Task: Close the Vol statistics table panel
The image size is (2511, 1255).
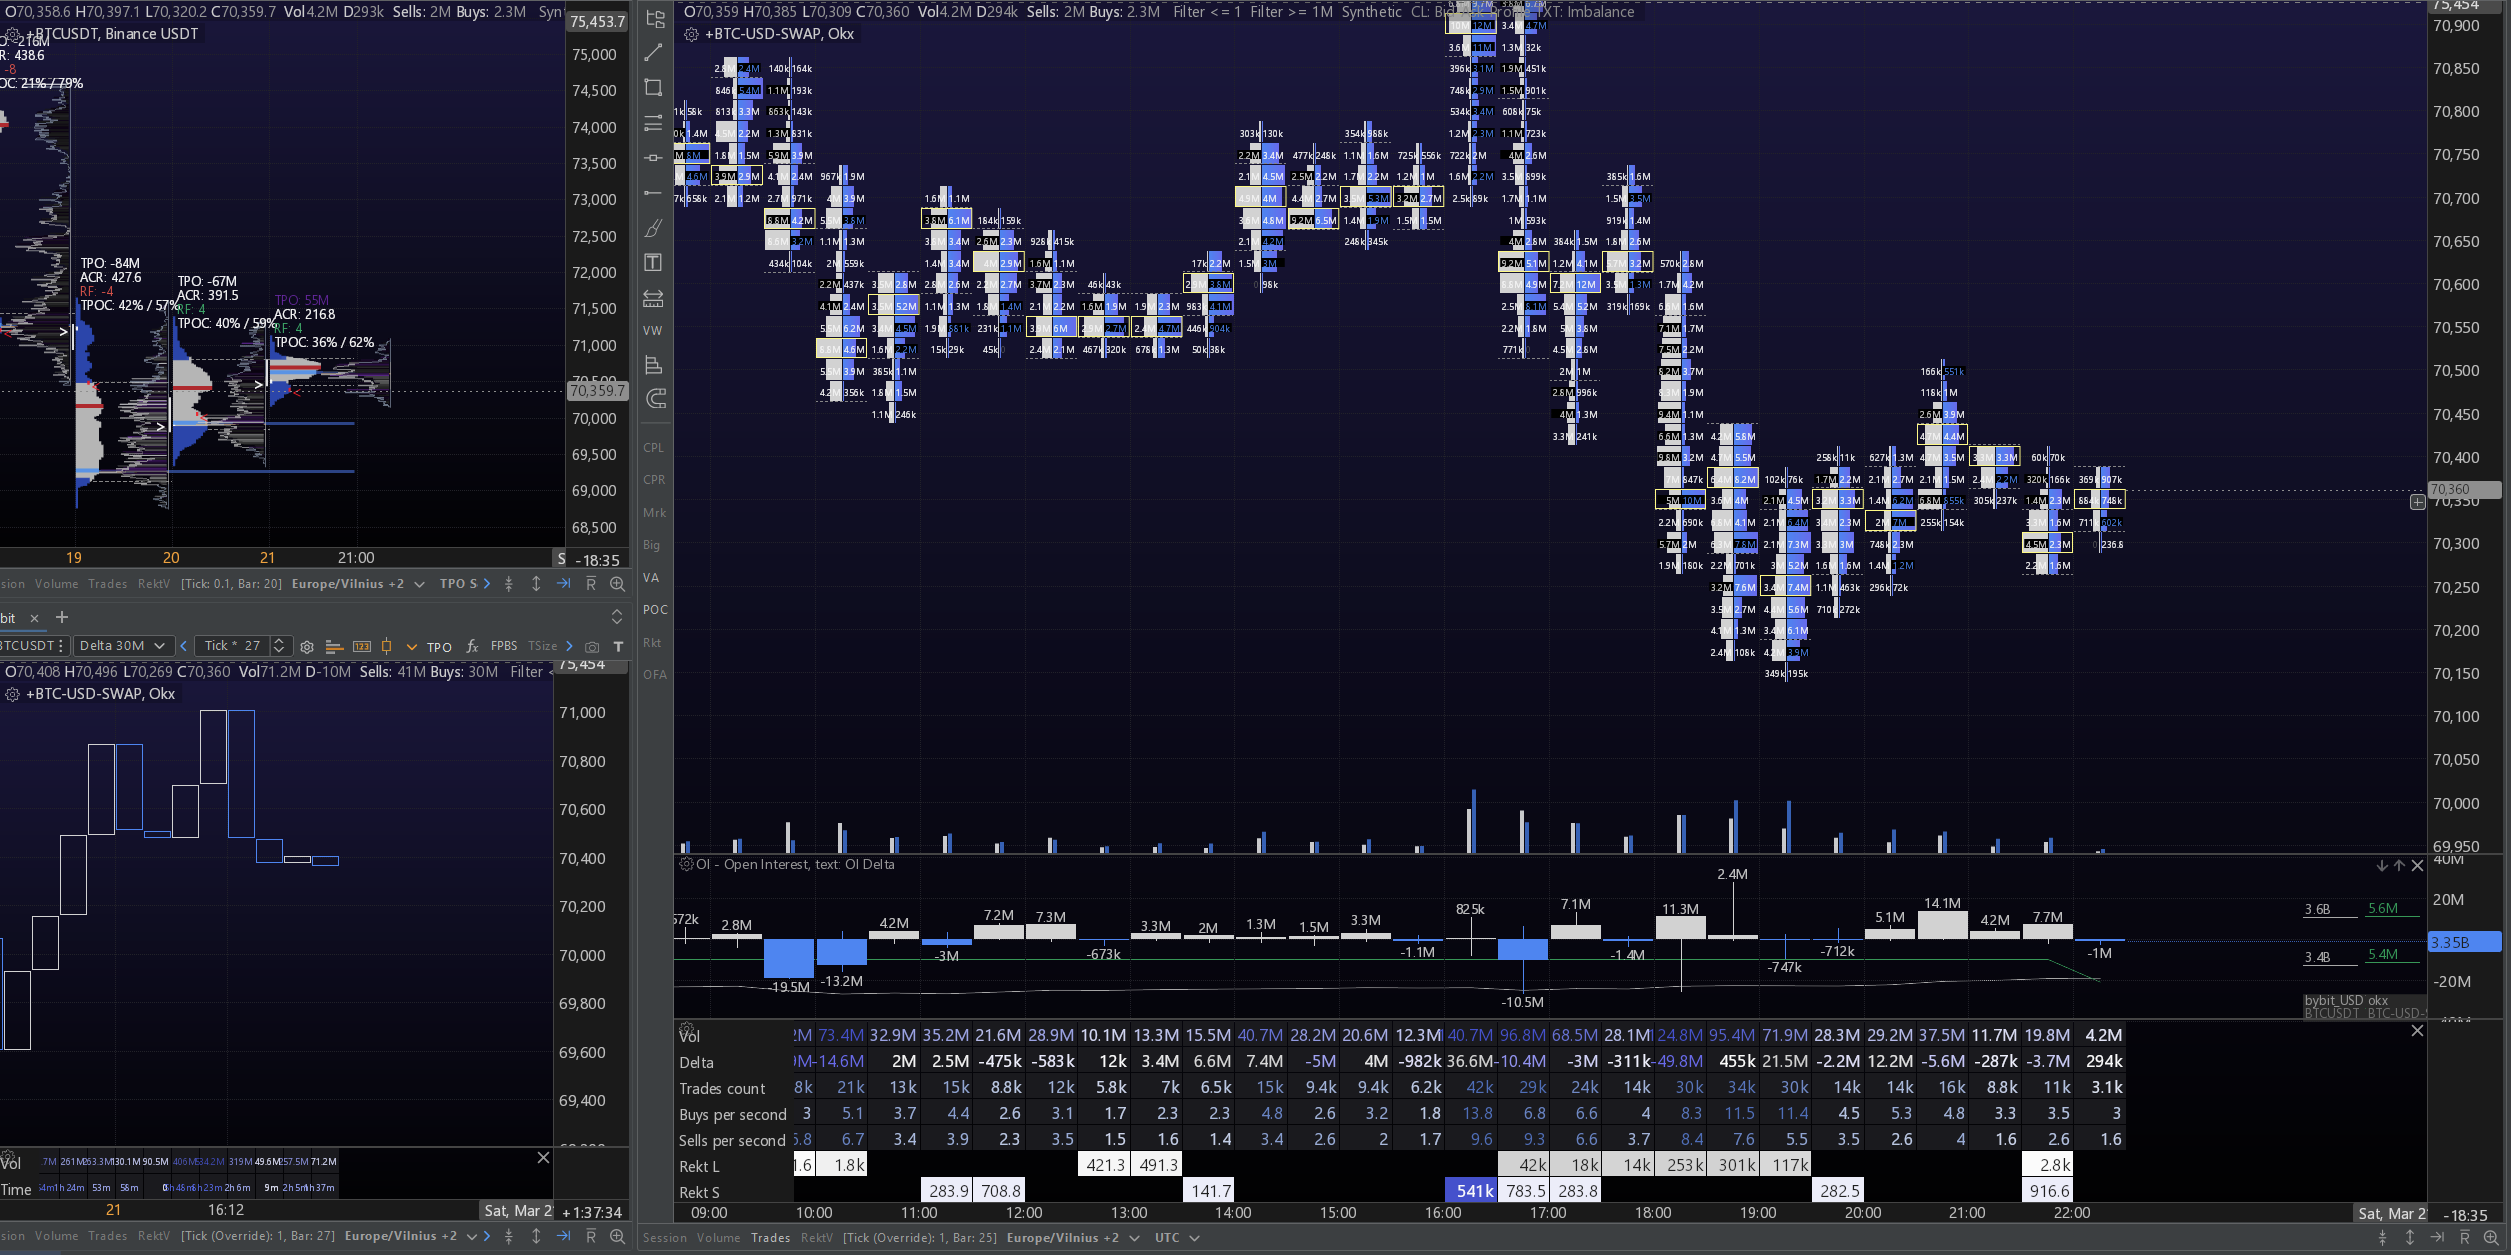Action: tap(2418, 1030)
